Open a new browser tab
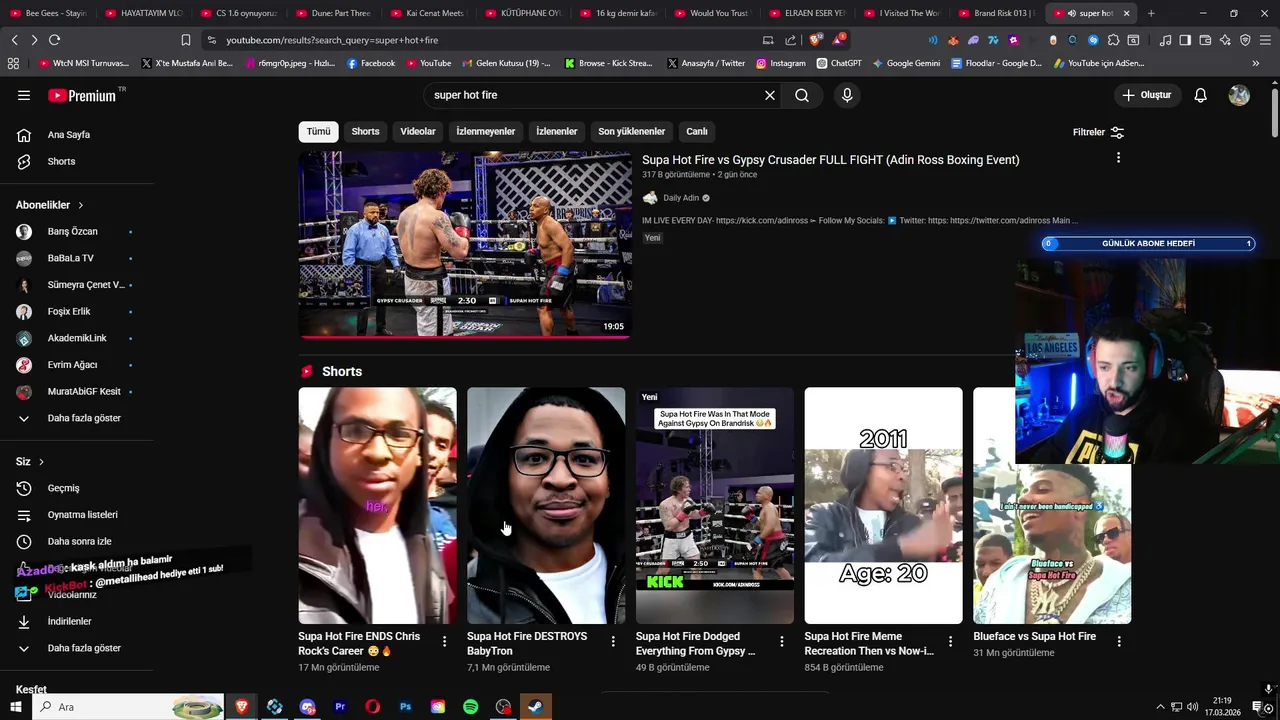The height and width of the screenshot is (720, 1280). click(x=1151, y=13)
